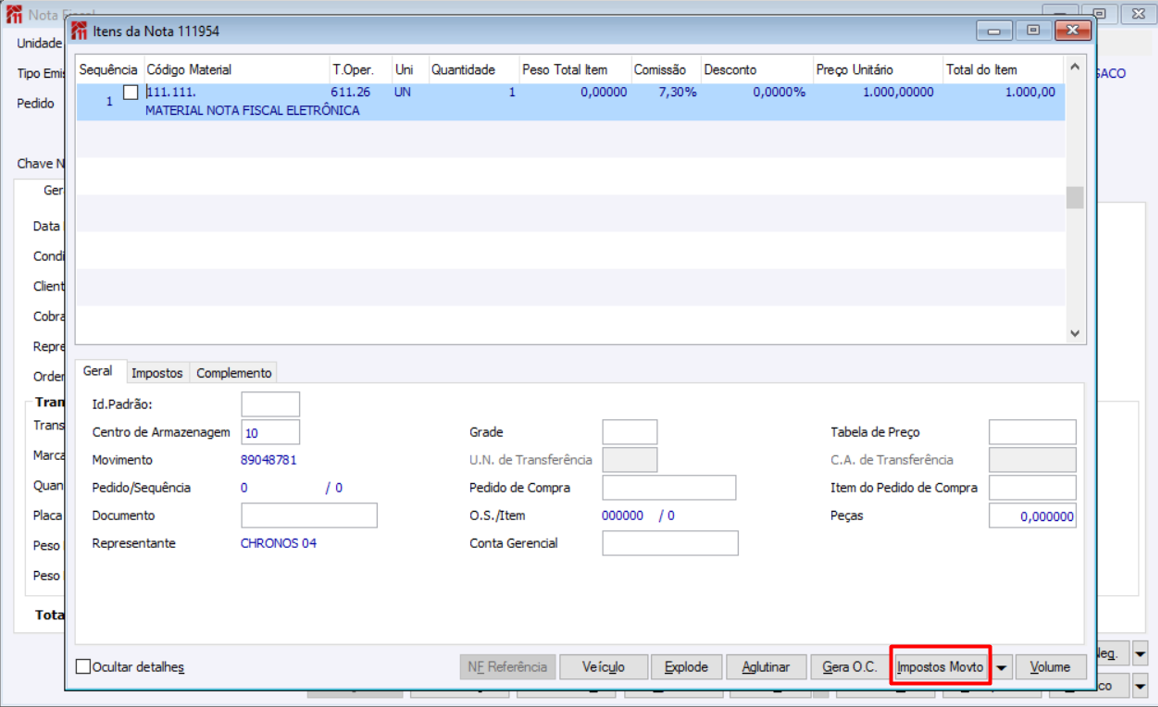Click the Tabela de Preço field
The image size is (1158, 707).
(x=1032, y=432)
